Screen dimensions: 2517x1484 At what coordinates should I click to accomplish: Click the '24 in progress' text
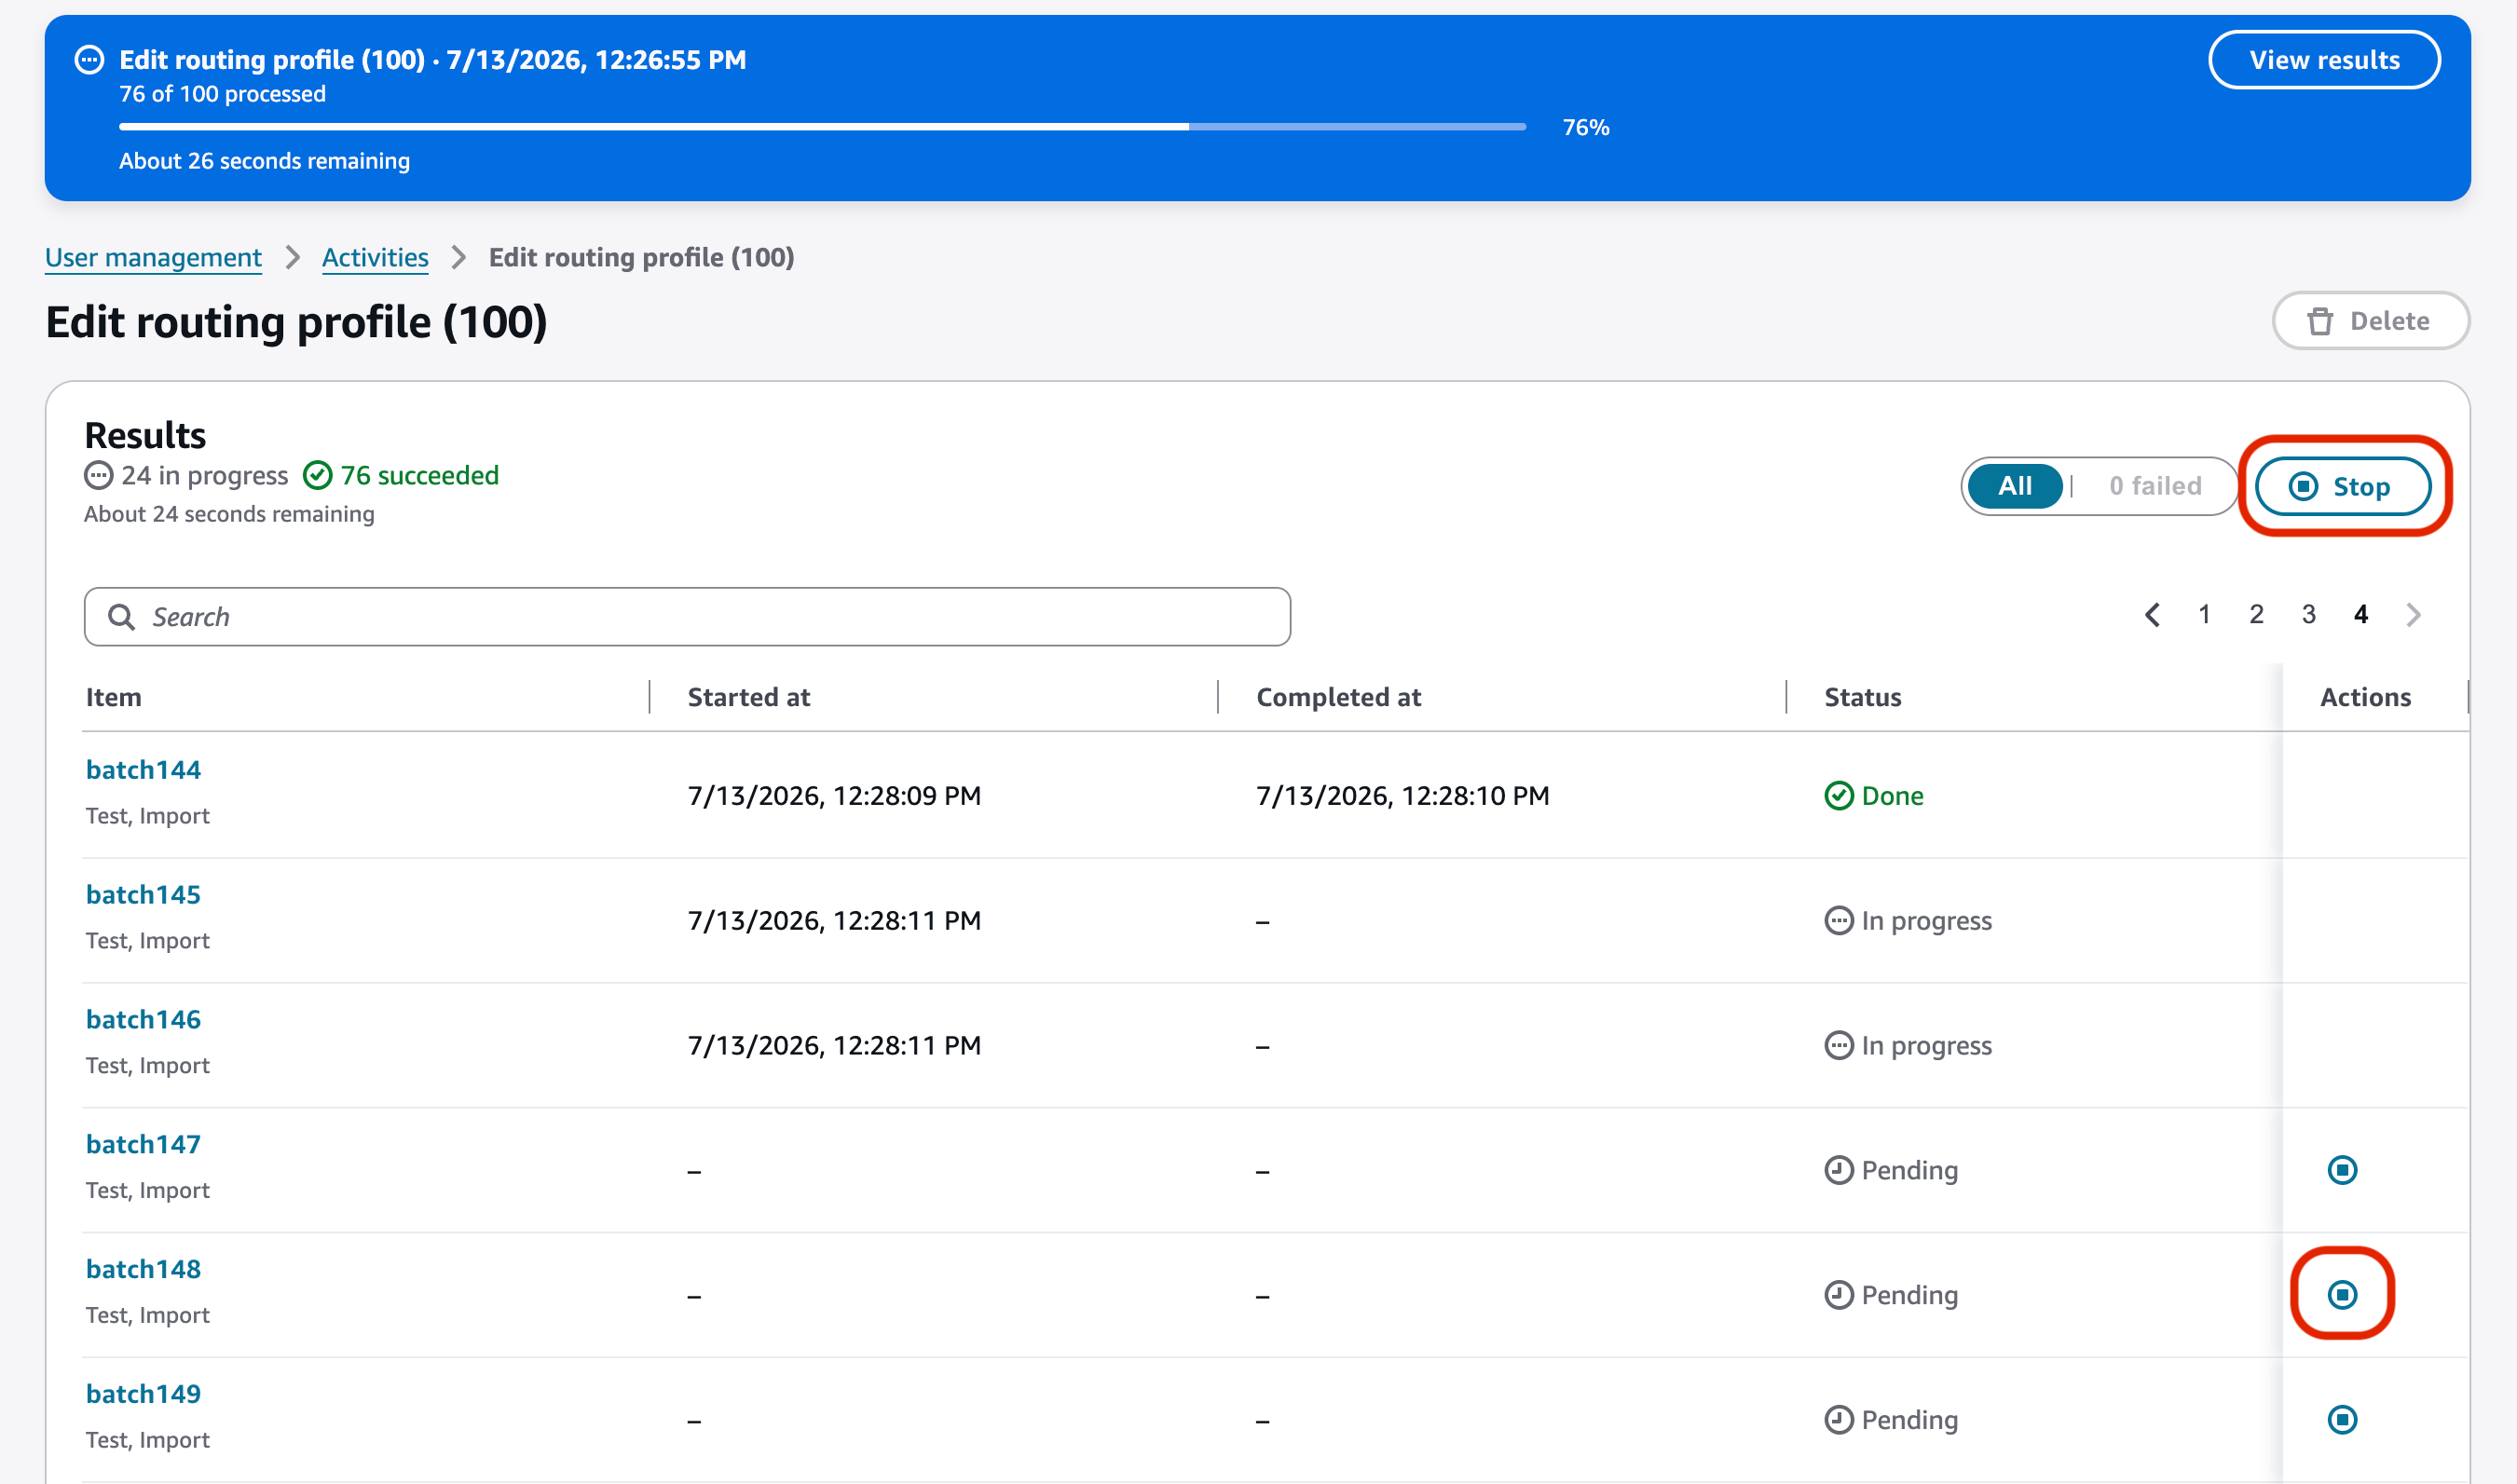(205, 475)
